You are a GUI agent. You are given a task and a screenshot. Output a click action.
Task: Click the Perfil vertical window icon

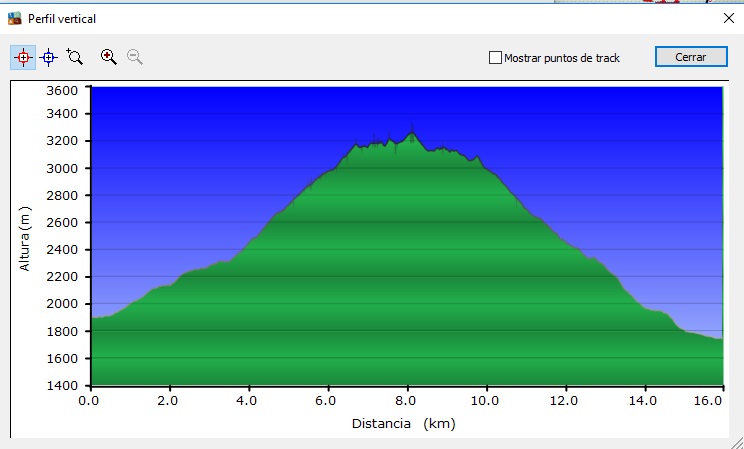(15, 19)
